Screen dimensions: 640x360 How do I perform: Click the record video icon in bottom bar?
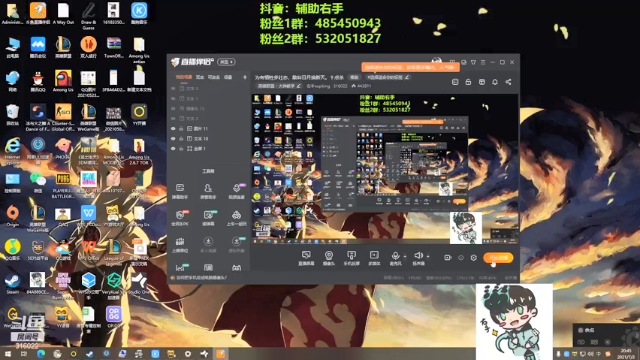point(447,258)
